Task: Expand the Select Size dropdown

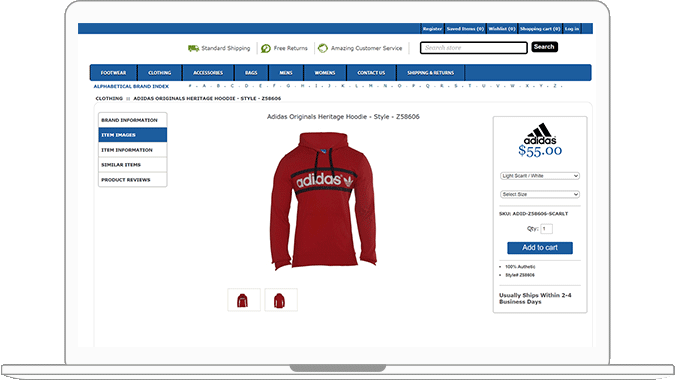Action: click(540, 194)
